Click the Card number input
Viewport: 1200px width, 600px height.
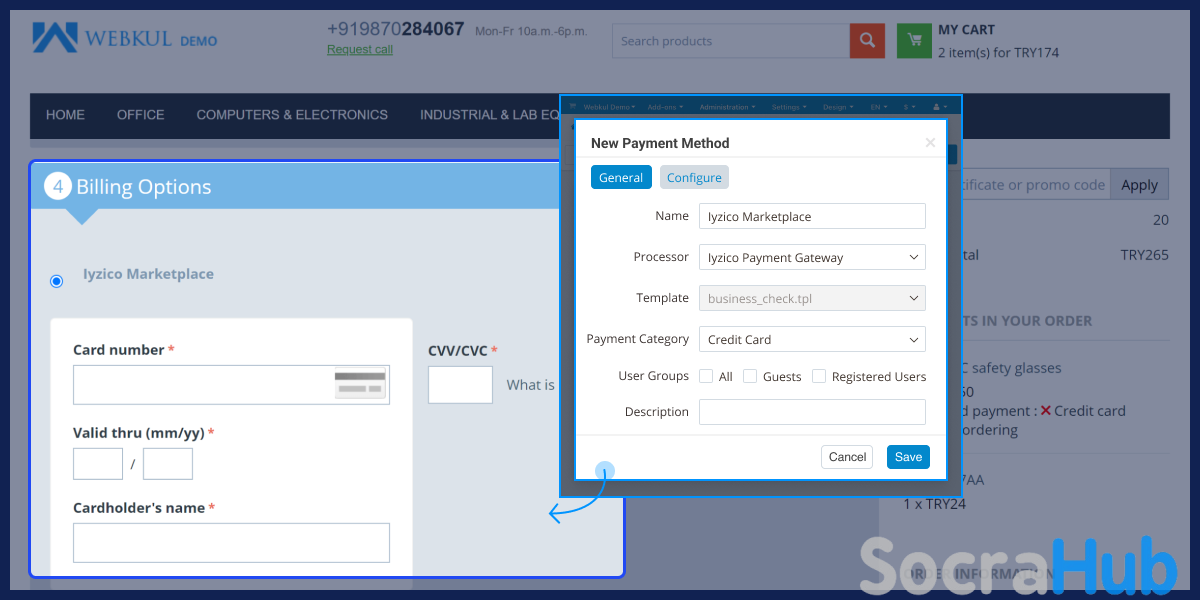(231, 384)
